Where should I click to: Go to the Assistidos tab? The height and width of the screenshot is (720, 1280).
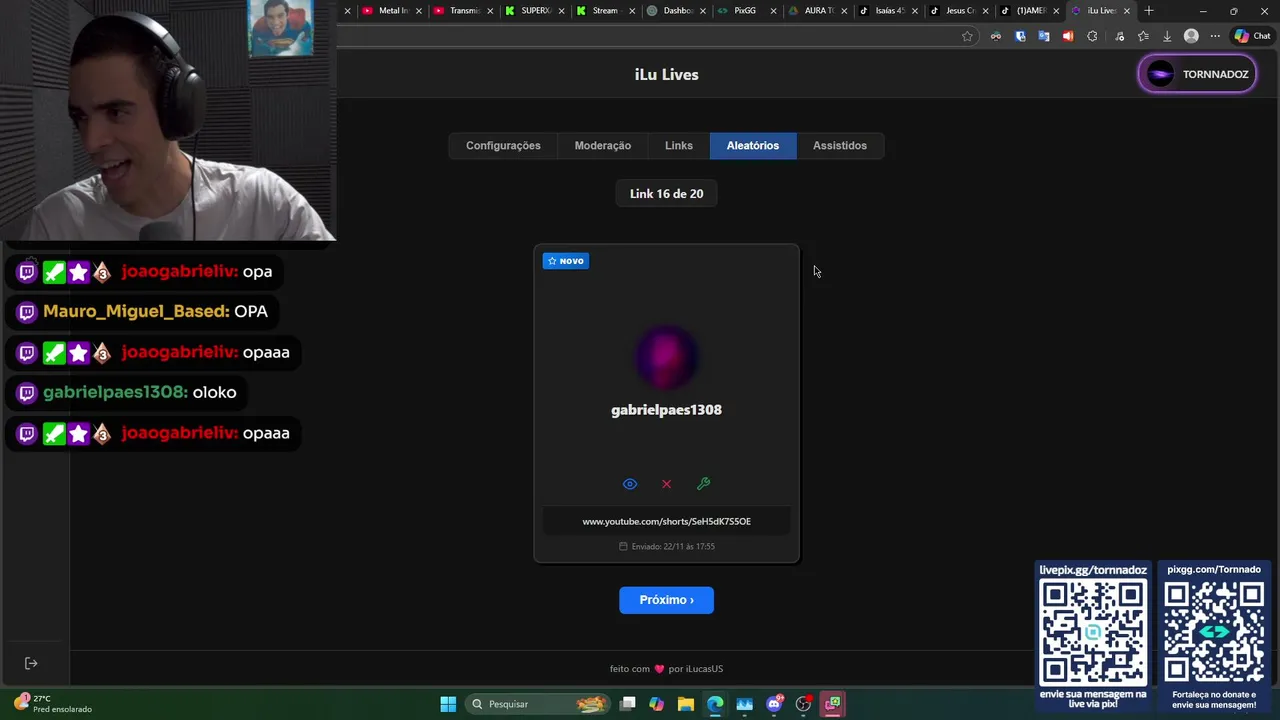point(840,146)
